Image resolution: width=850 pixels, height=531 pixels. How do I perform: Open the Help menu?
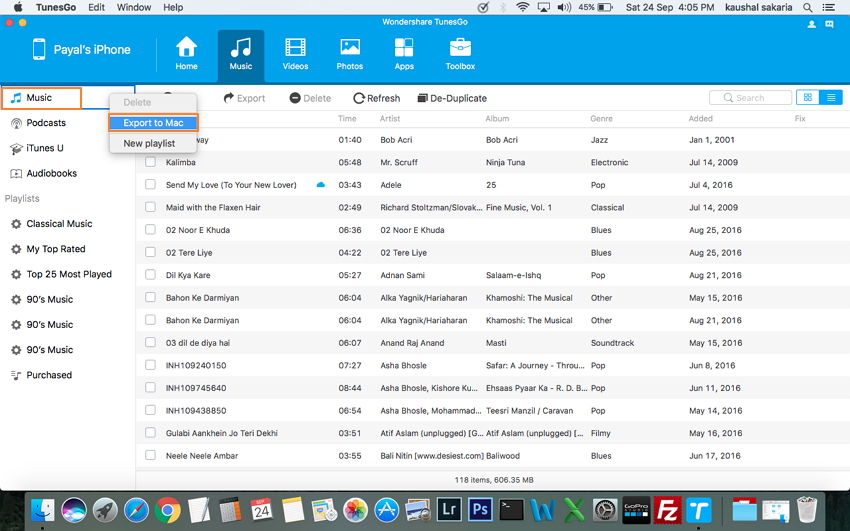point(173,8)
